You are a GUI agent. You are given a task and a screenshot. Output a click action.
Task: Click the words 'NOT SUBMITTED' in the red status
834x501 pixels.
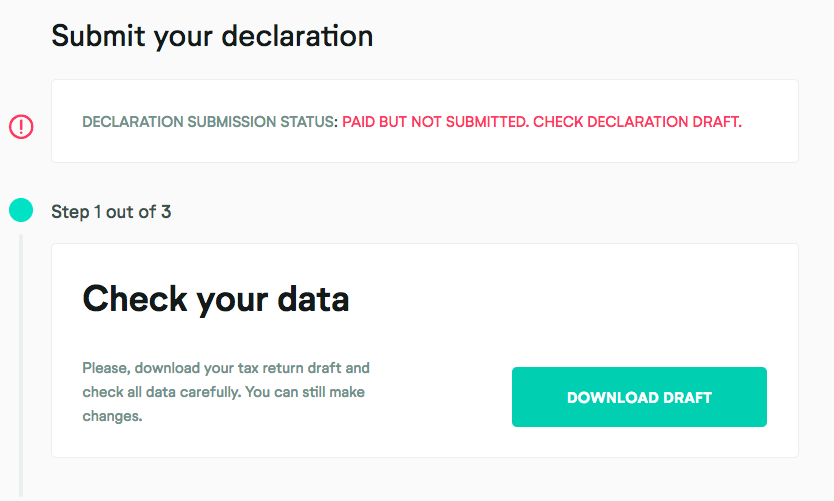pos(475,122)
